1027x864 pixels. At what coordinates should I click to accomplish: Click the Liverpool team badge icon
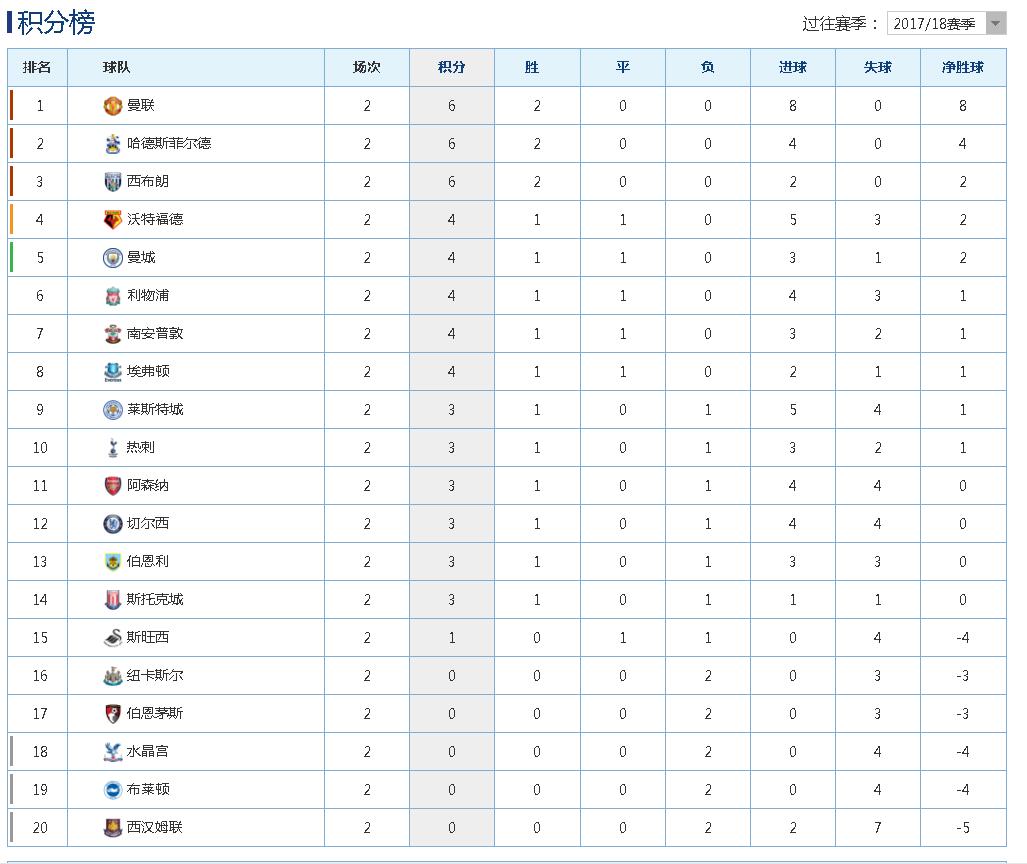(x=113, y=296)
